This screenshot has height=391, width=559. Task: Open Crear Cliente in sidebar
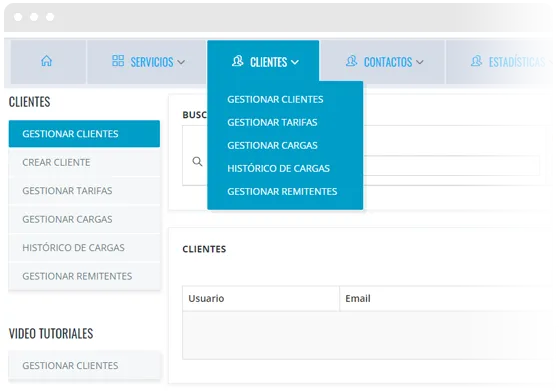[x=84, y=162]
